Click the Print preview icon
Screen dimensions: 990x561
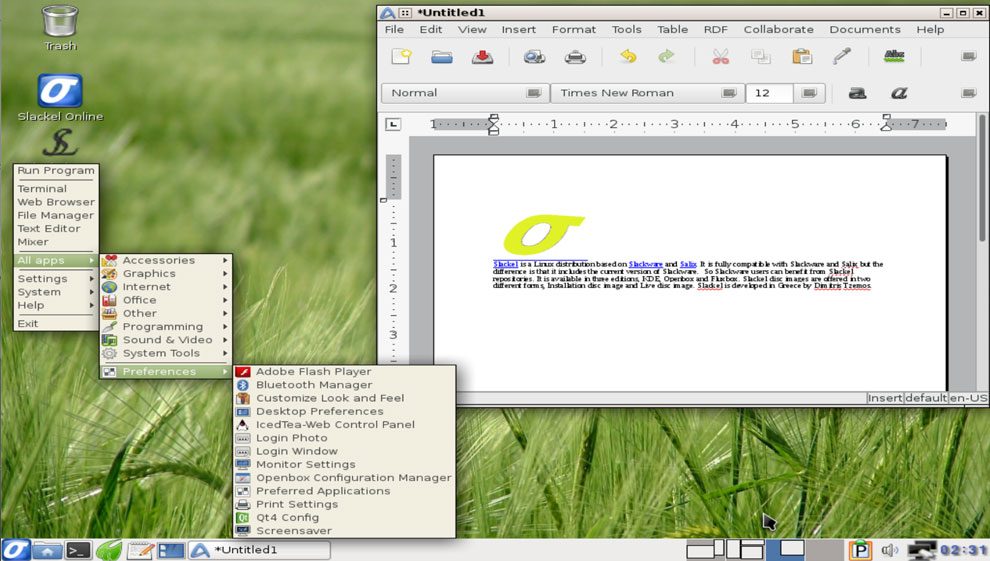[x=534, y=57]
